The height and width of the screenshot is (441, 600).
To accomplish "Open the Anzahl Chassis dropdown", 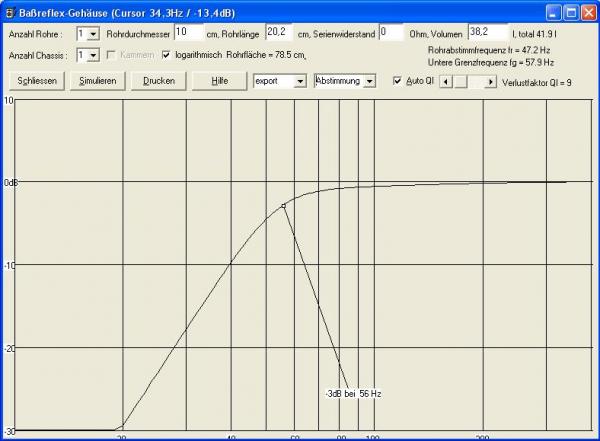I will point(93,55).
